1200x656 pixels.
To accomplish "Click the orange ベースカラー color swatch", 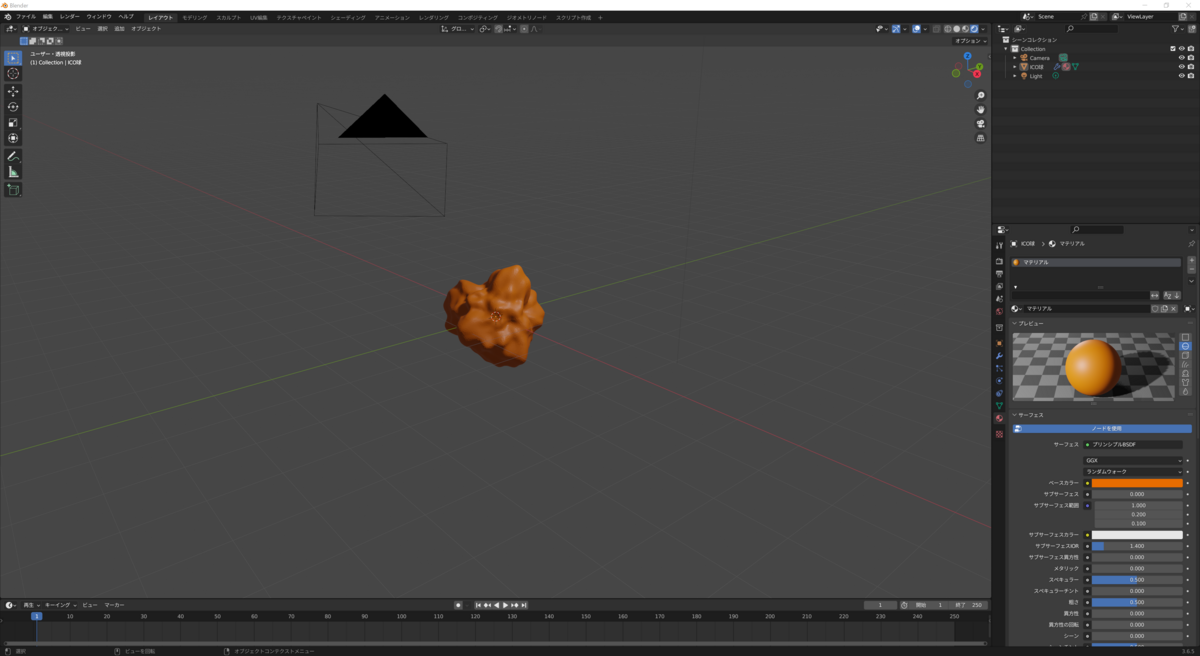I will pos(1137,483).
